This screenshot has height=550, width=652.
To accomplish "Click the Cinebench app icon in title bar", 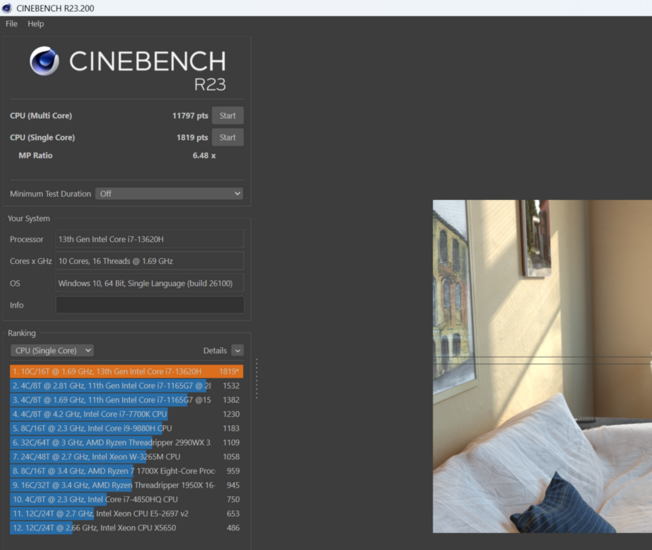I will 8,8.
